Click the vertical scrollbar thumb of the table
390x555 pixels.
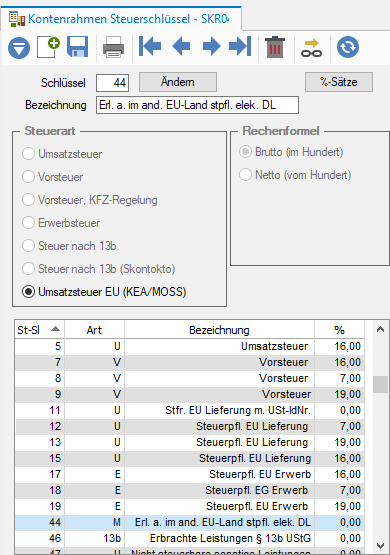tap(380, 384)
